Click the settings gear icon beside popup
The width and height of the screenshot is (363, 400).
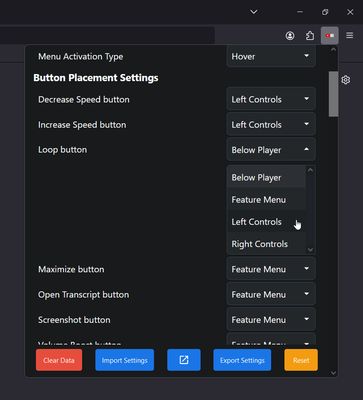(346, 80)
